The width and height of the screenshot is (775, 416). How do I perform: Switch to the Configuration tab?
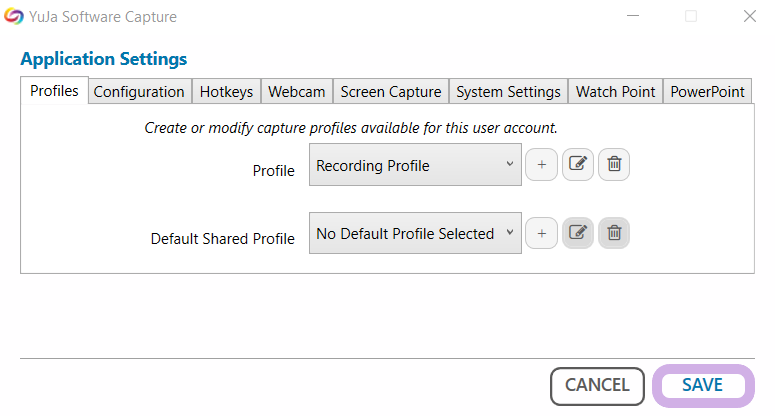[x=139, y=91]
